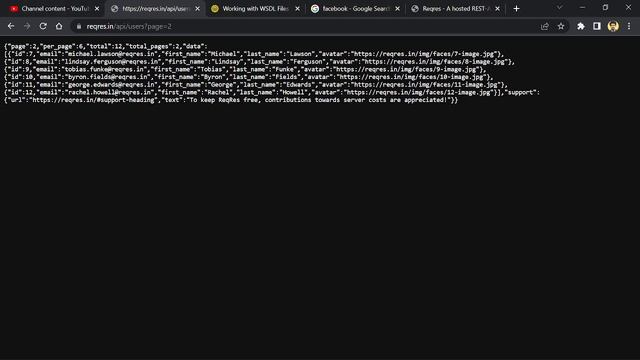View site security lock info
This screenshot has width=640, height=360.
pos(79,27)
